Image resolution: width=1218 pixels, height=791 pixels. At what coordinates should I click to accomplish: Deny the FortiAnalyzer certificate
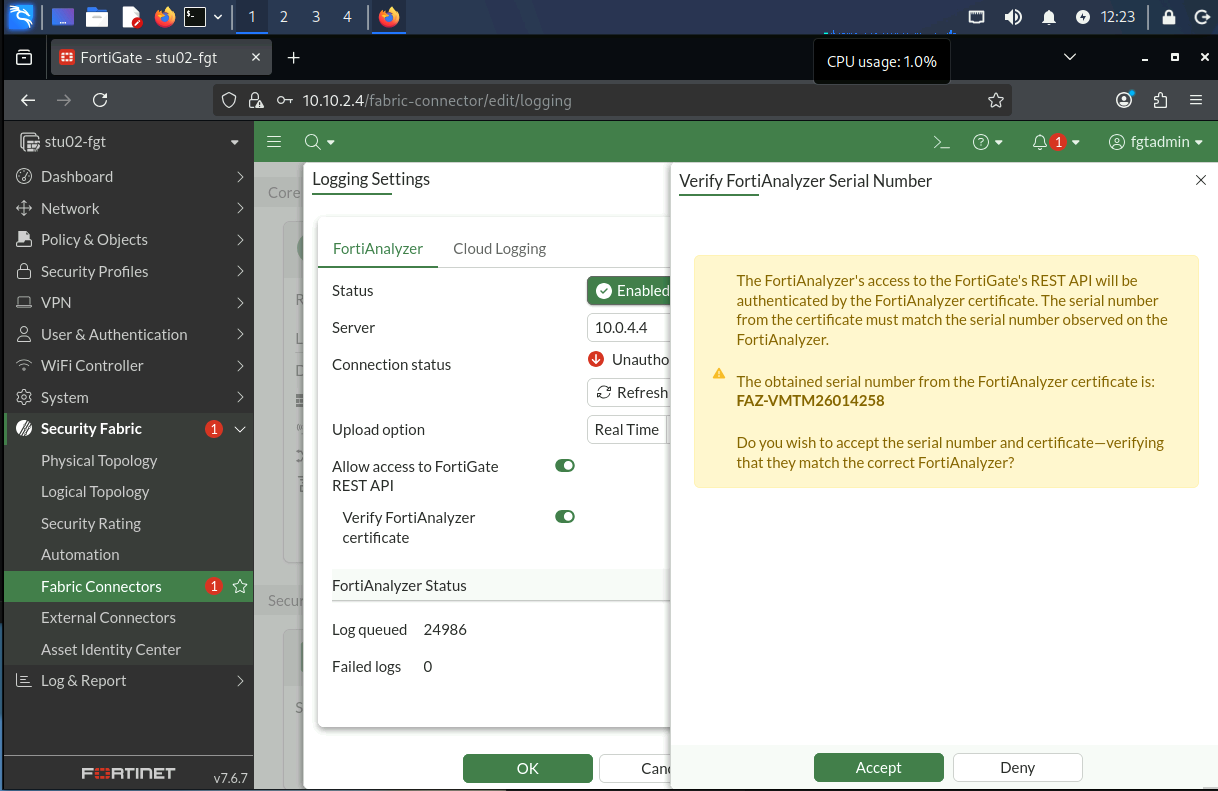pyautogui.click(x=1018, y=767)
